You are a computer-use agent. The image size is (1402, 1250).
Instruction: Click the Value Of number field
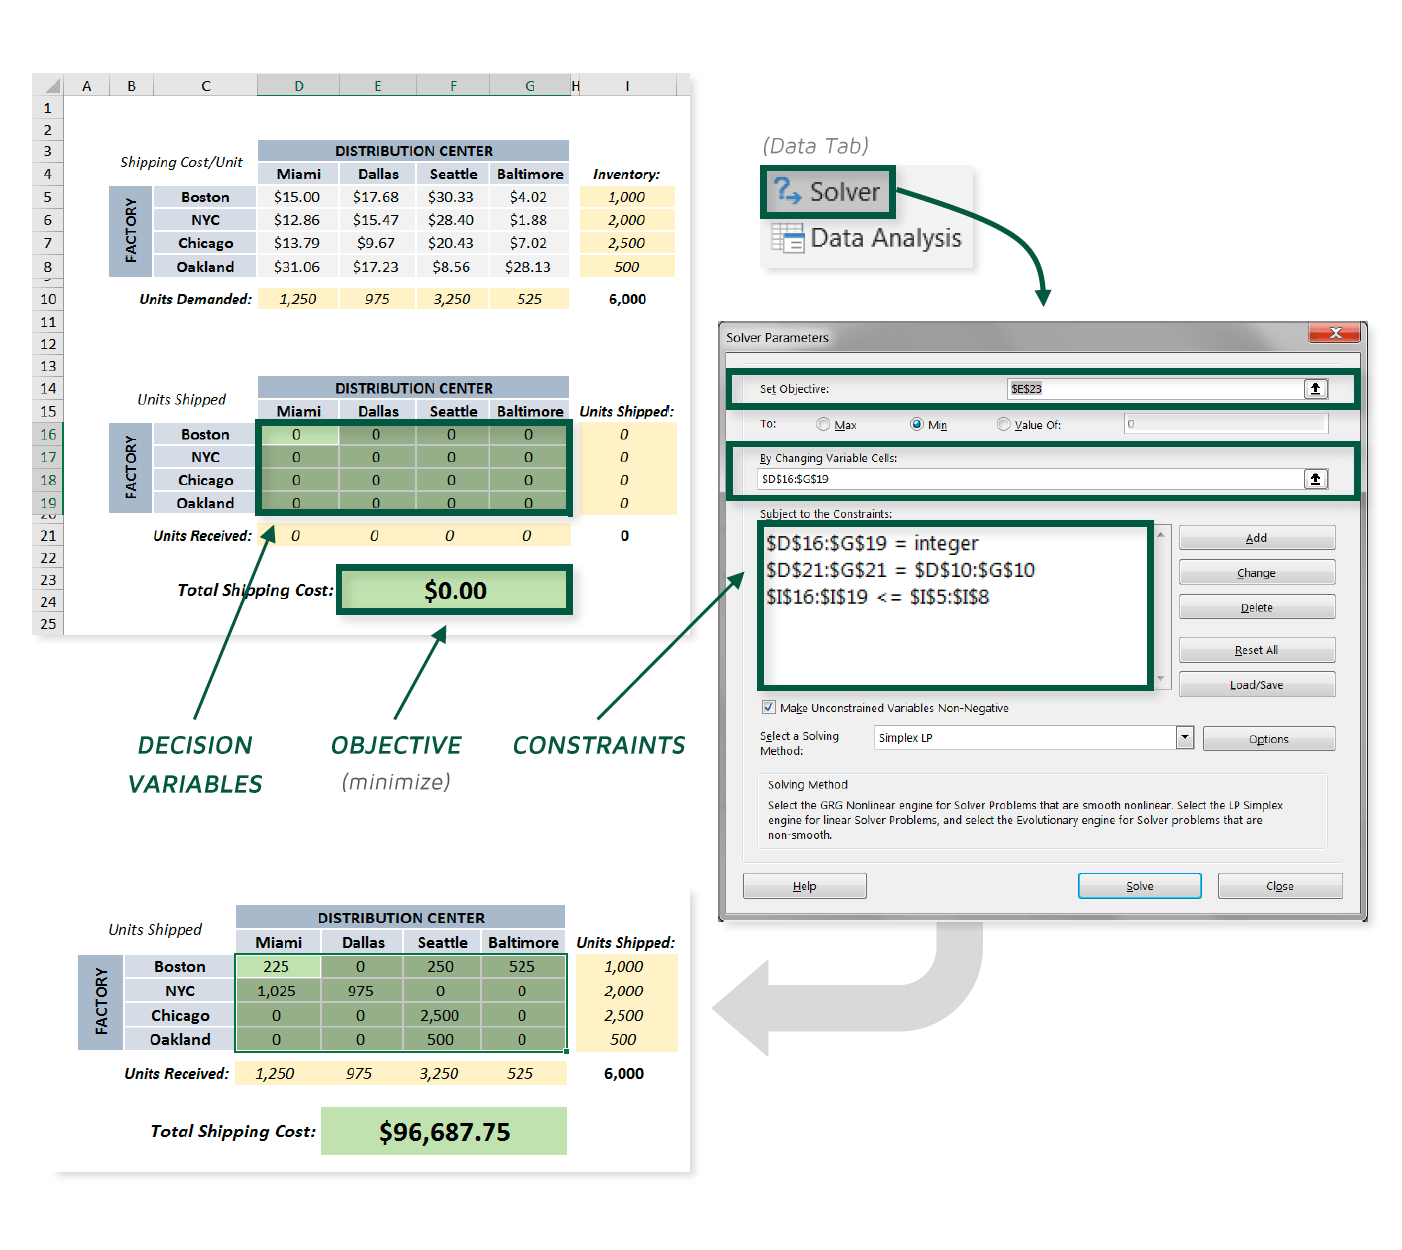coord(1226,424)
